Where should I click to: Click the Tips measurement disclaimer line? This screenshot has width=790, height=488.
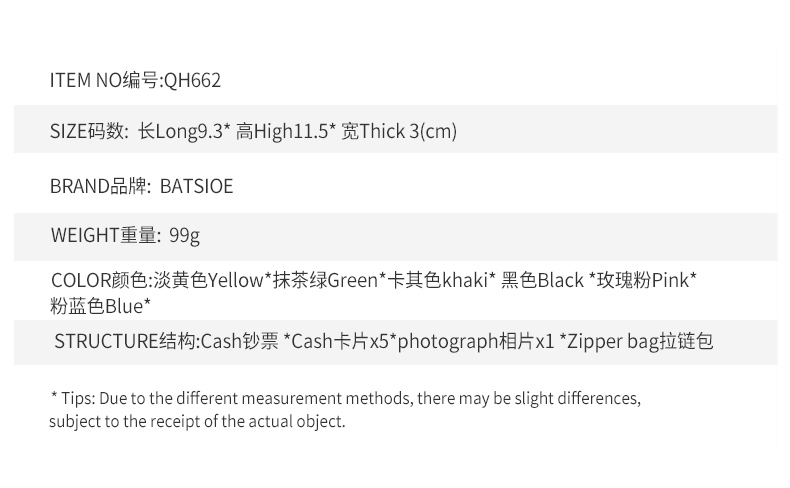(x=346, y=398)
